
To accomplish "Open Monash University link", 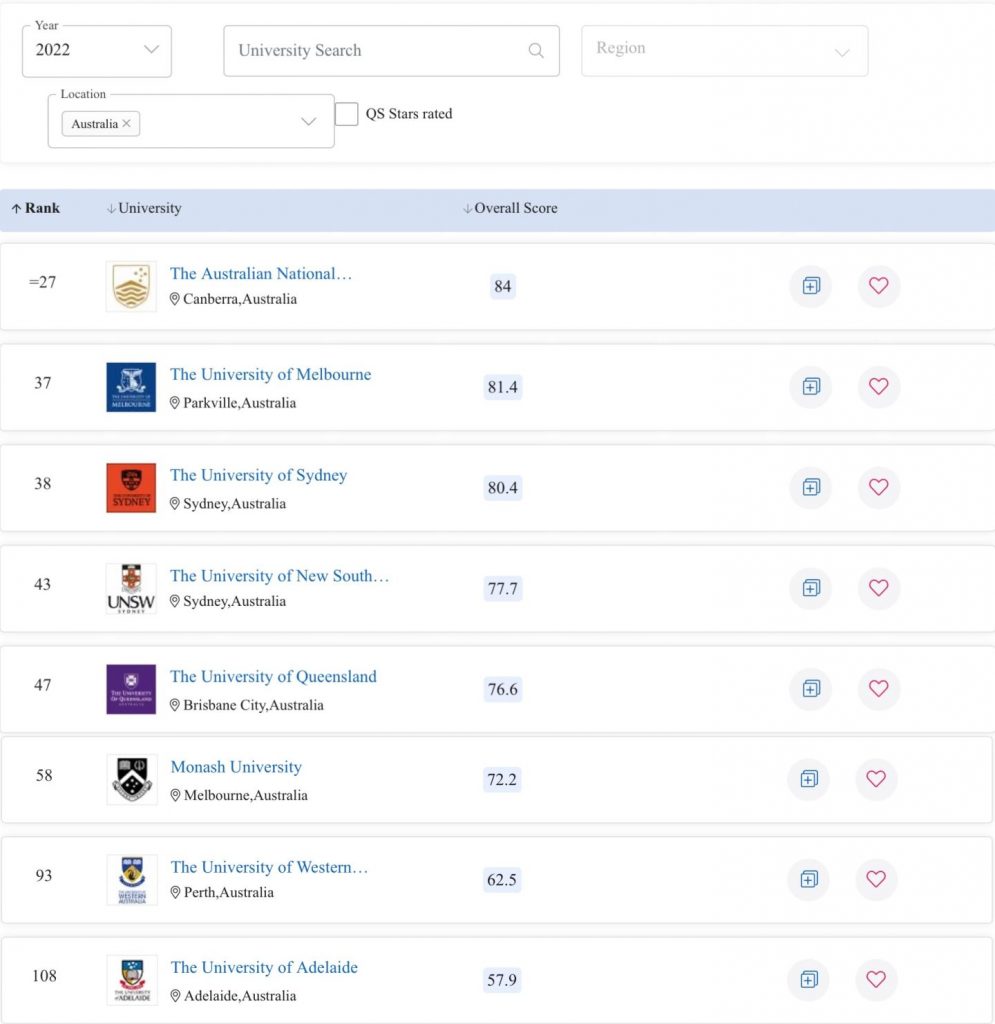I will (236, 767).
